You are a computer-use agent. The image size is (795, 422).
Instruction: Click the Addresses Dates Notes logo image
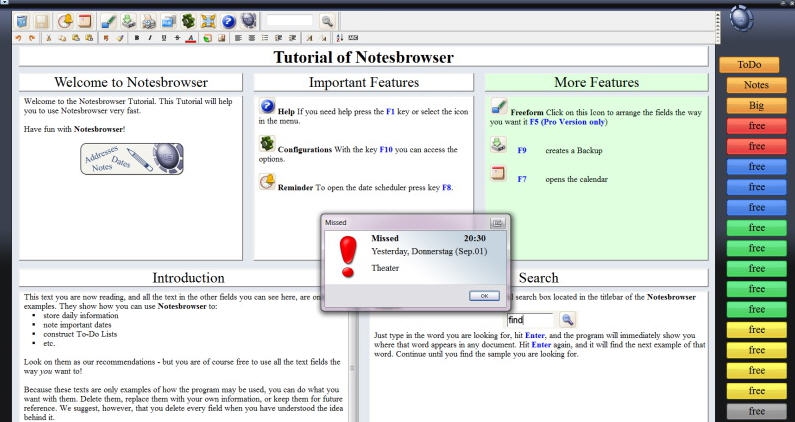[132, 159]
